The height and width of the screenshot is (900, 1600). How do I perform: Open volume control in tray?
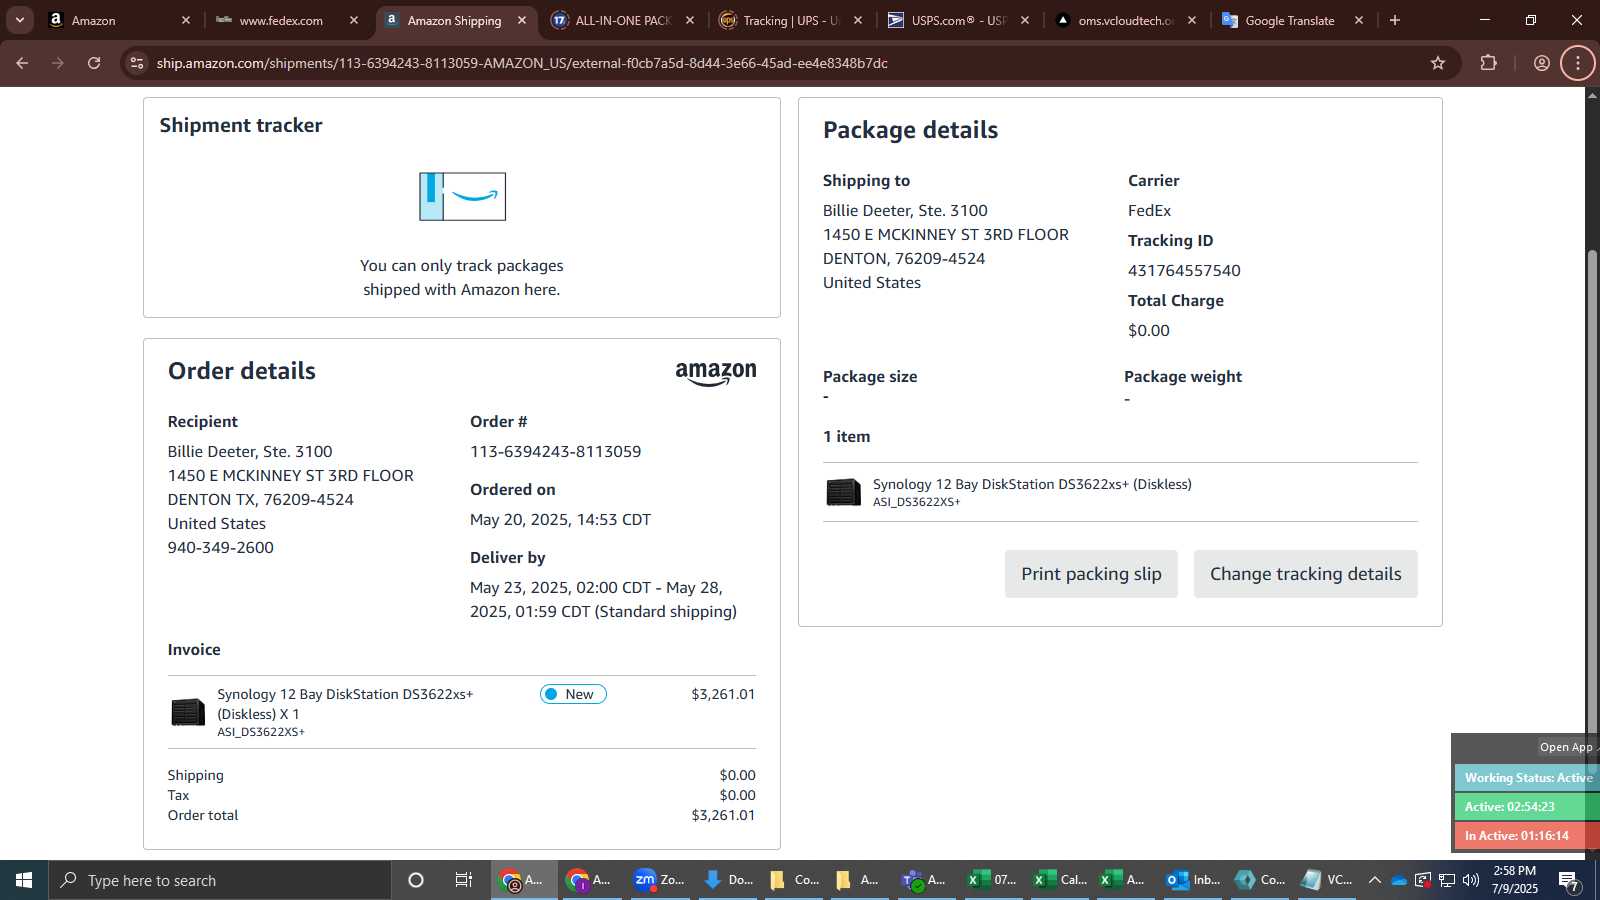tap(1471, 880)
